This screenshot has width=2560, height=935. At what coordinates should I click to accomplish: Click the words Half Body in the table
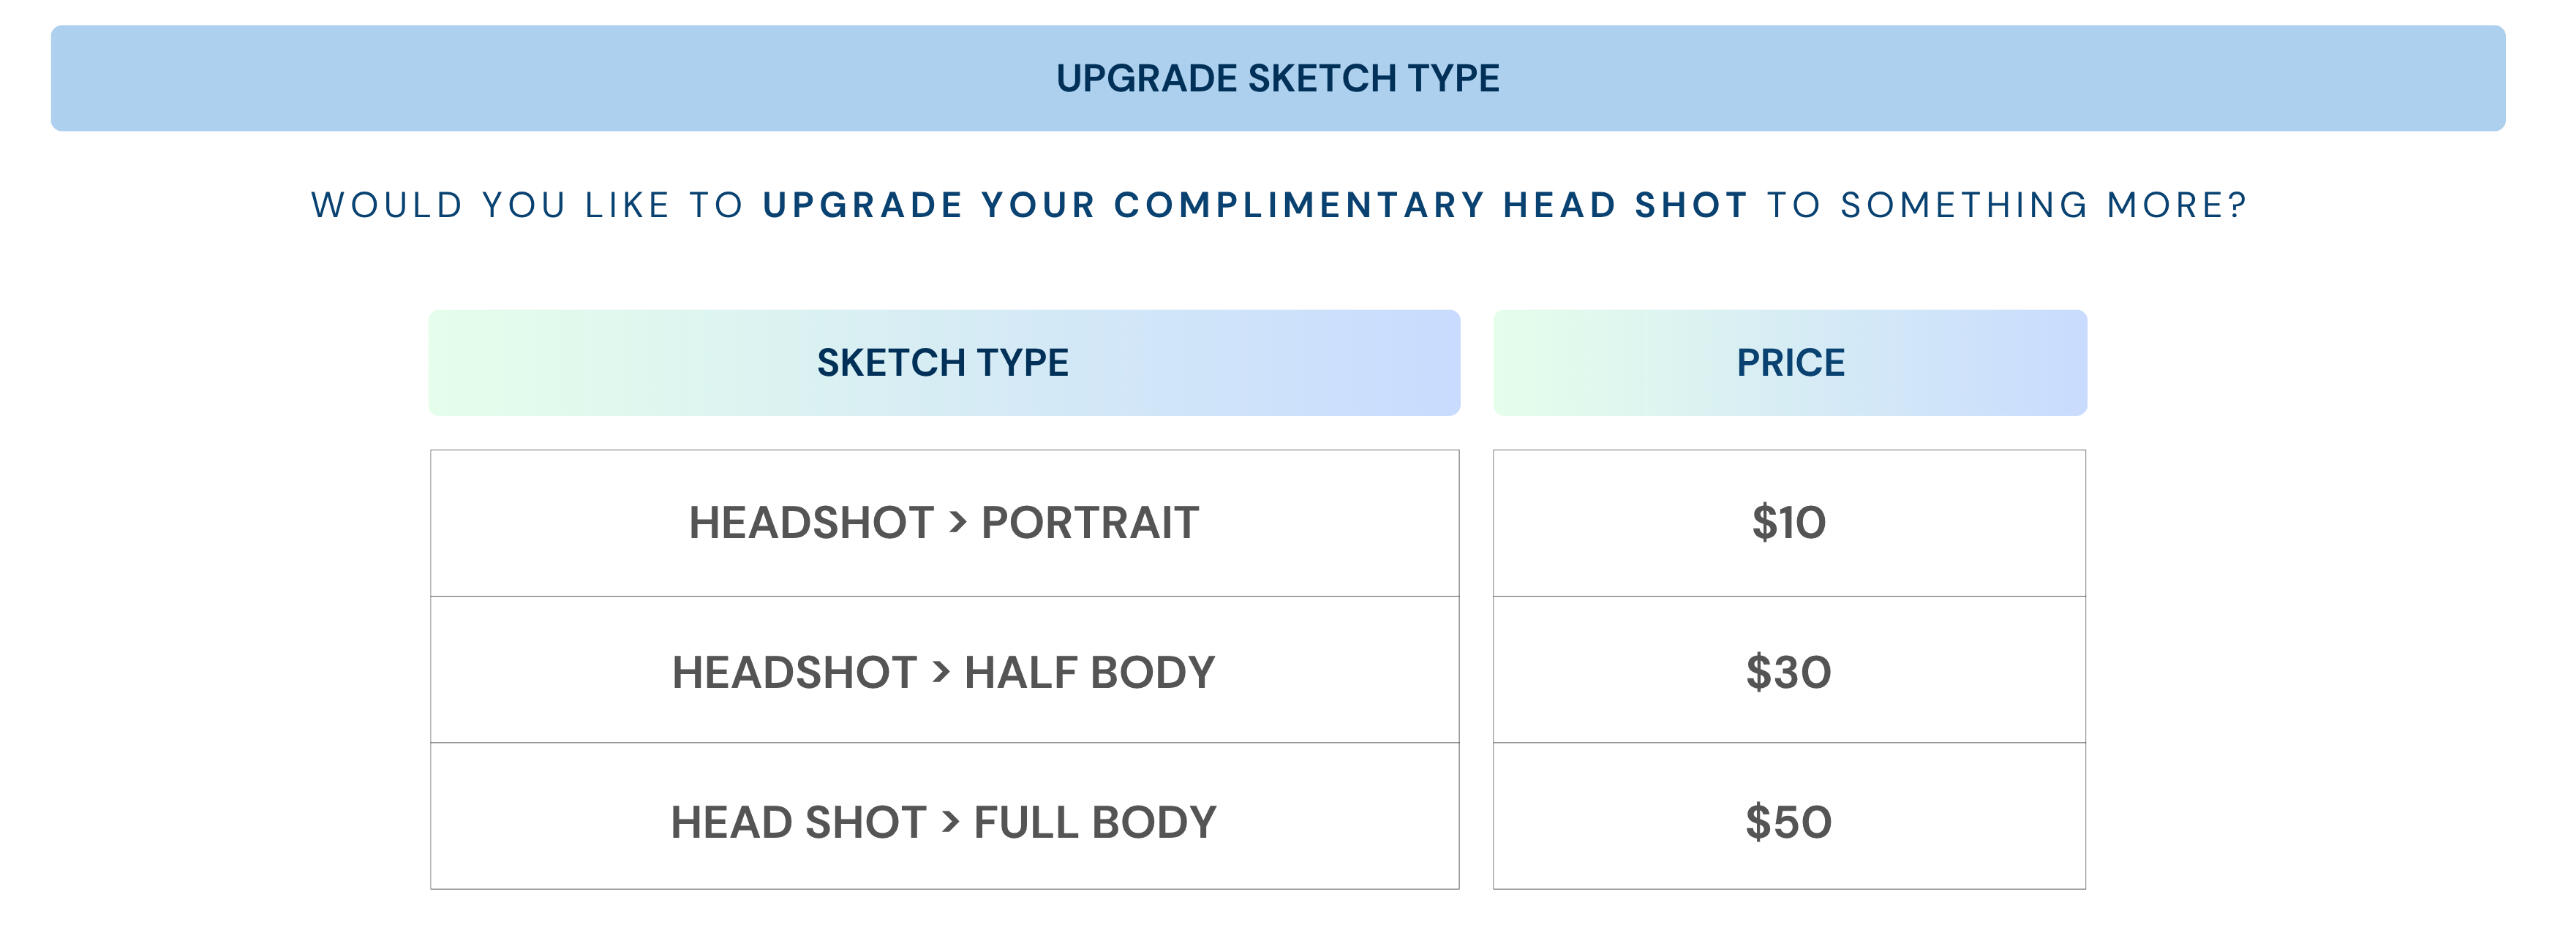coord(1090,673)
